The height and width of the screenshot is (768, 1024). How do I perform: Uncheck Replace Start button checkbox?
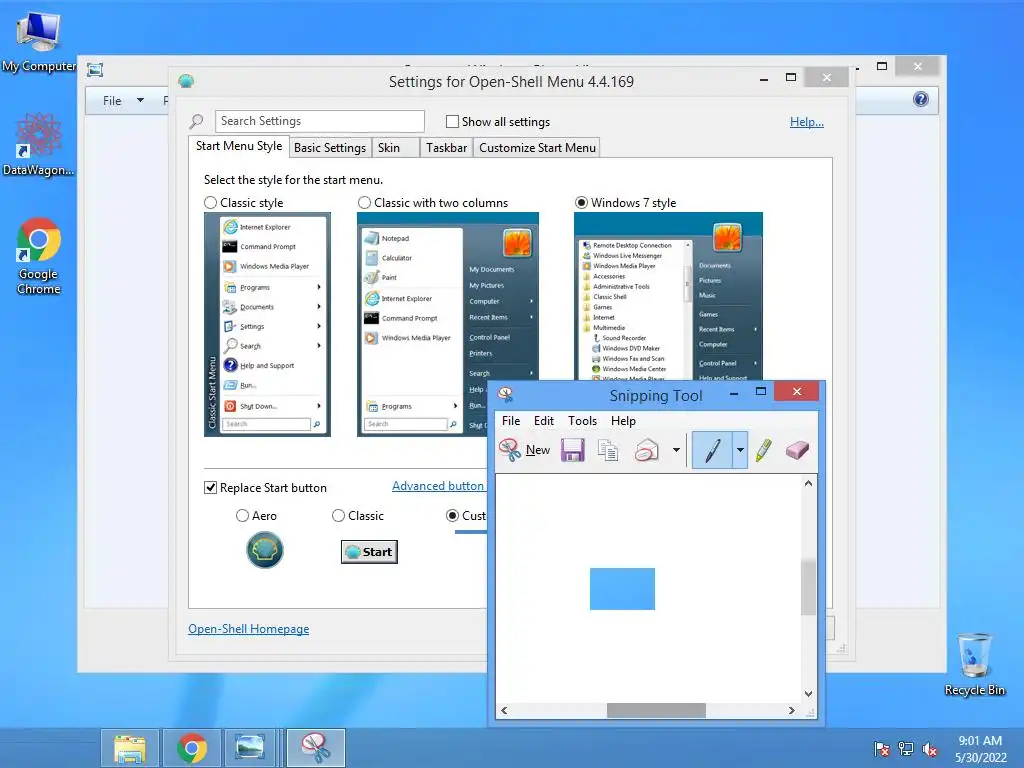[x=210, y=487]
